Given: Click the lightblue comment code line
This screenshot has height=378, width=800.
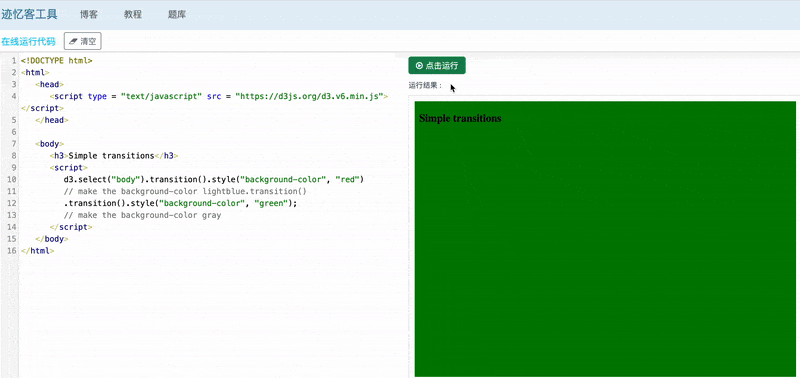Looking at the screenshot, I should (x=185, y=191).
